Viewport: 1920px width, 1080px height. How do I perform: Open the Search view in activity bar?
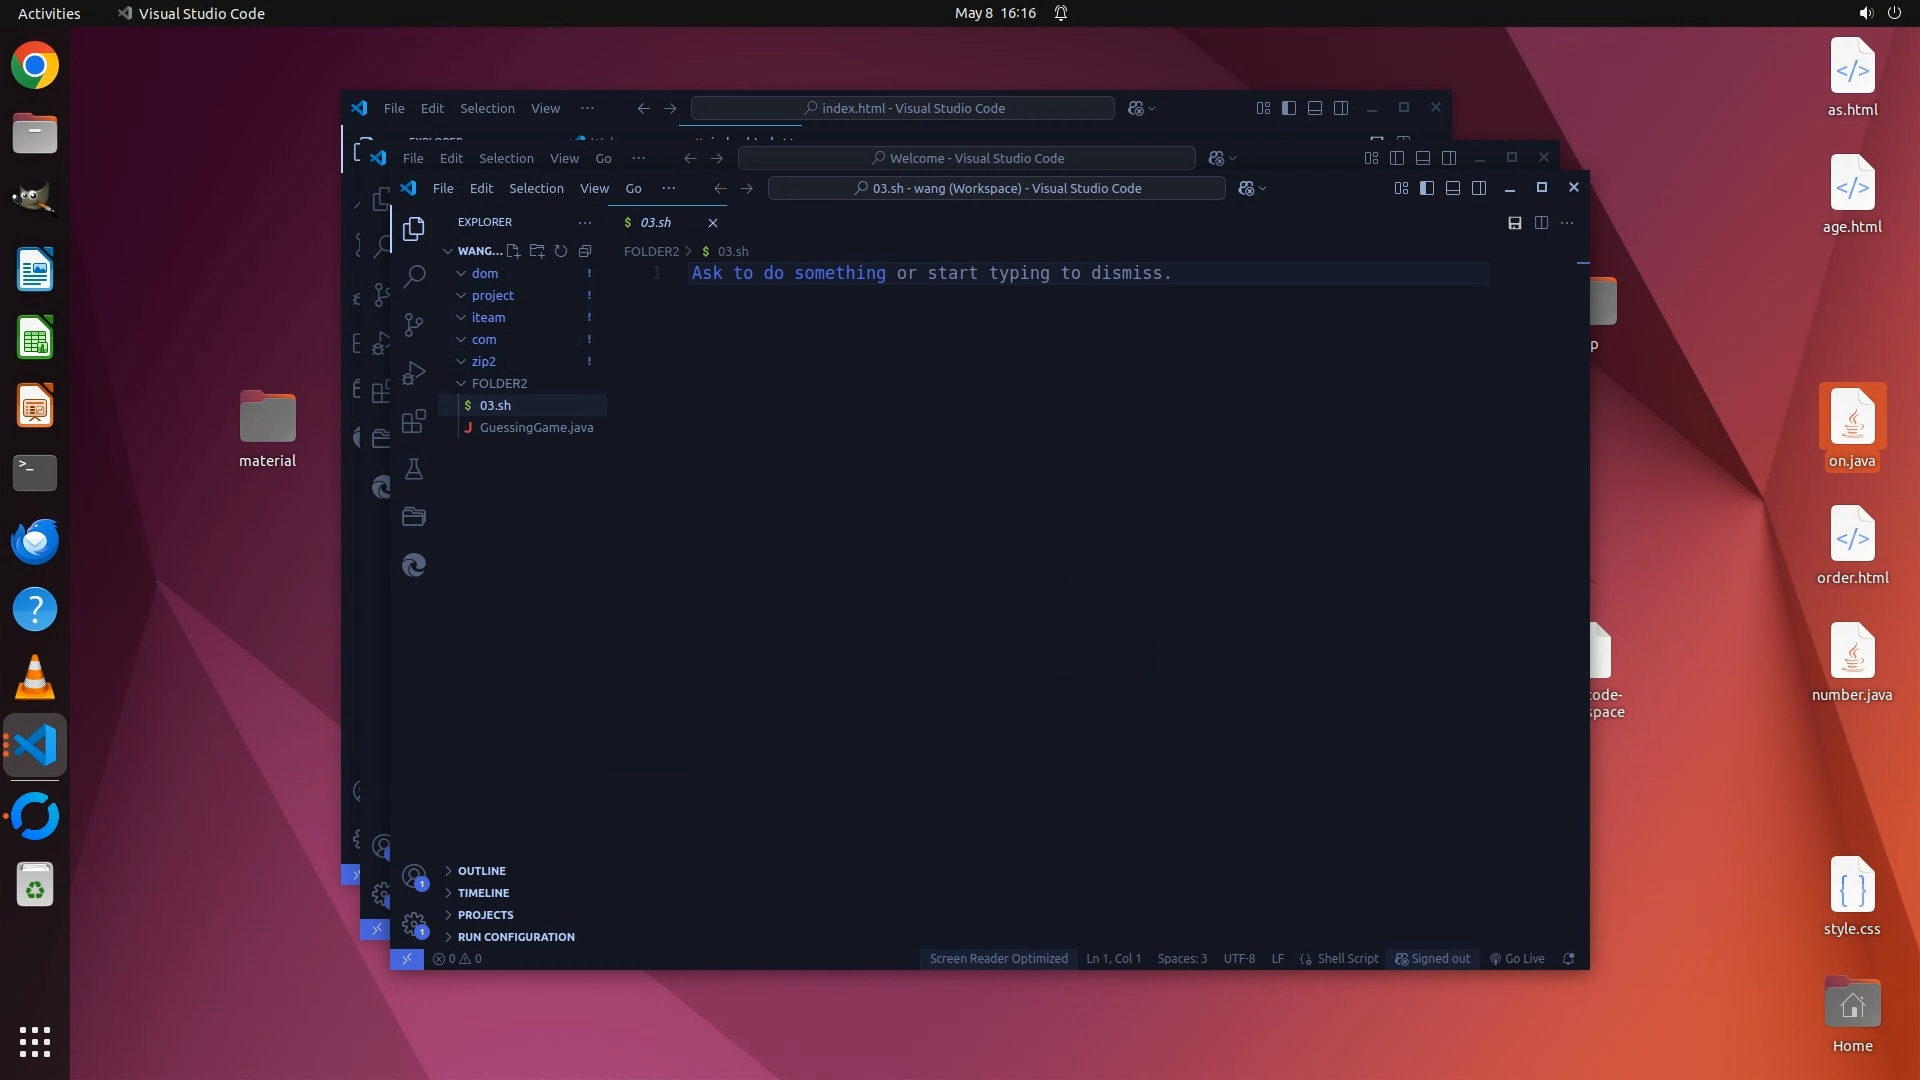(x=414, y=276)
